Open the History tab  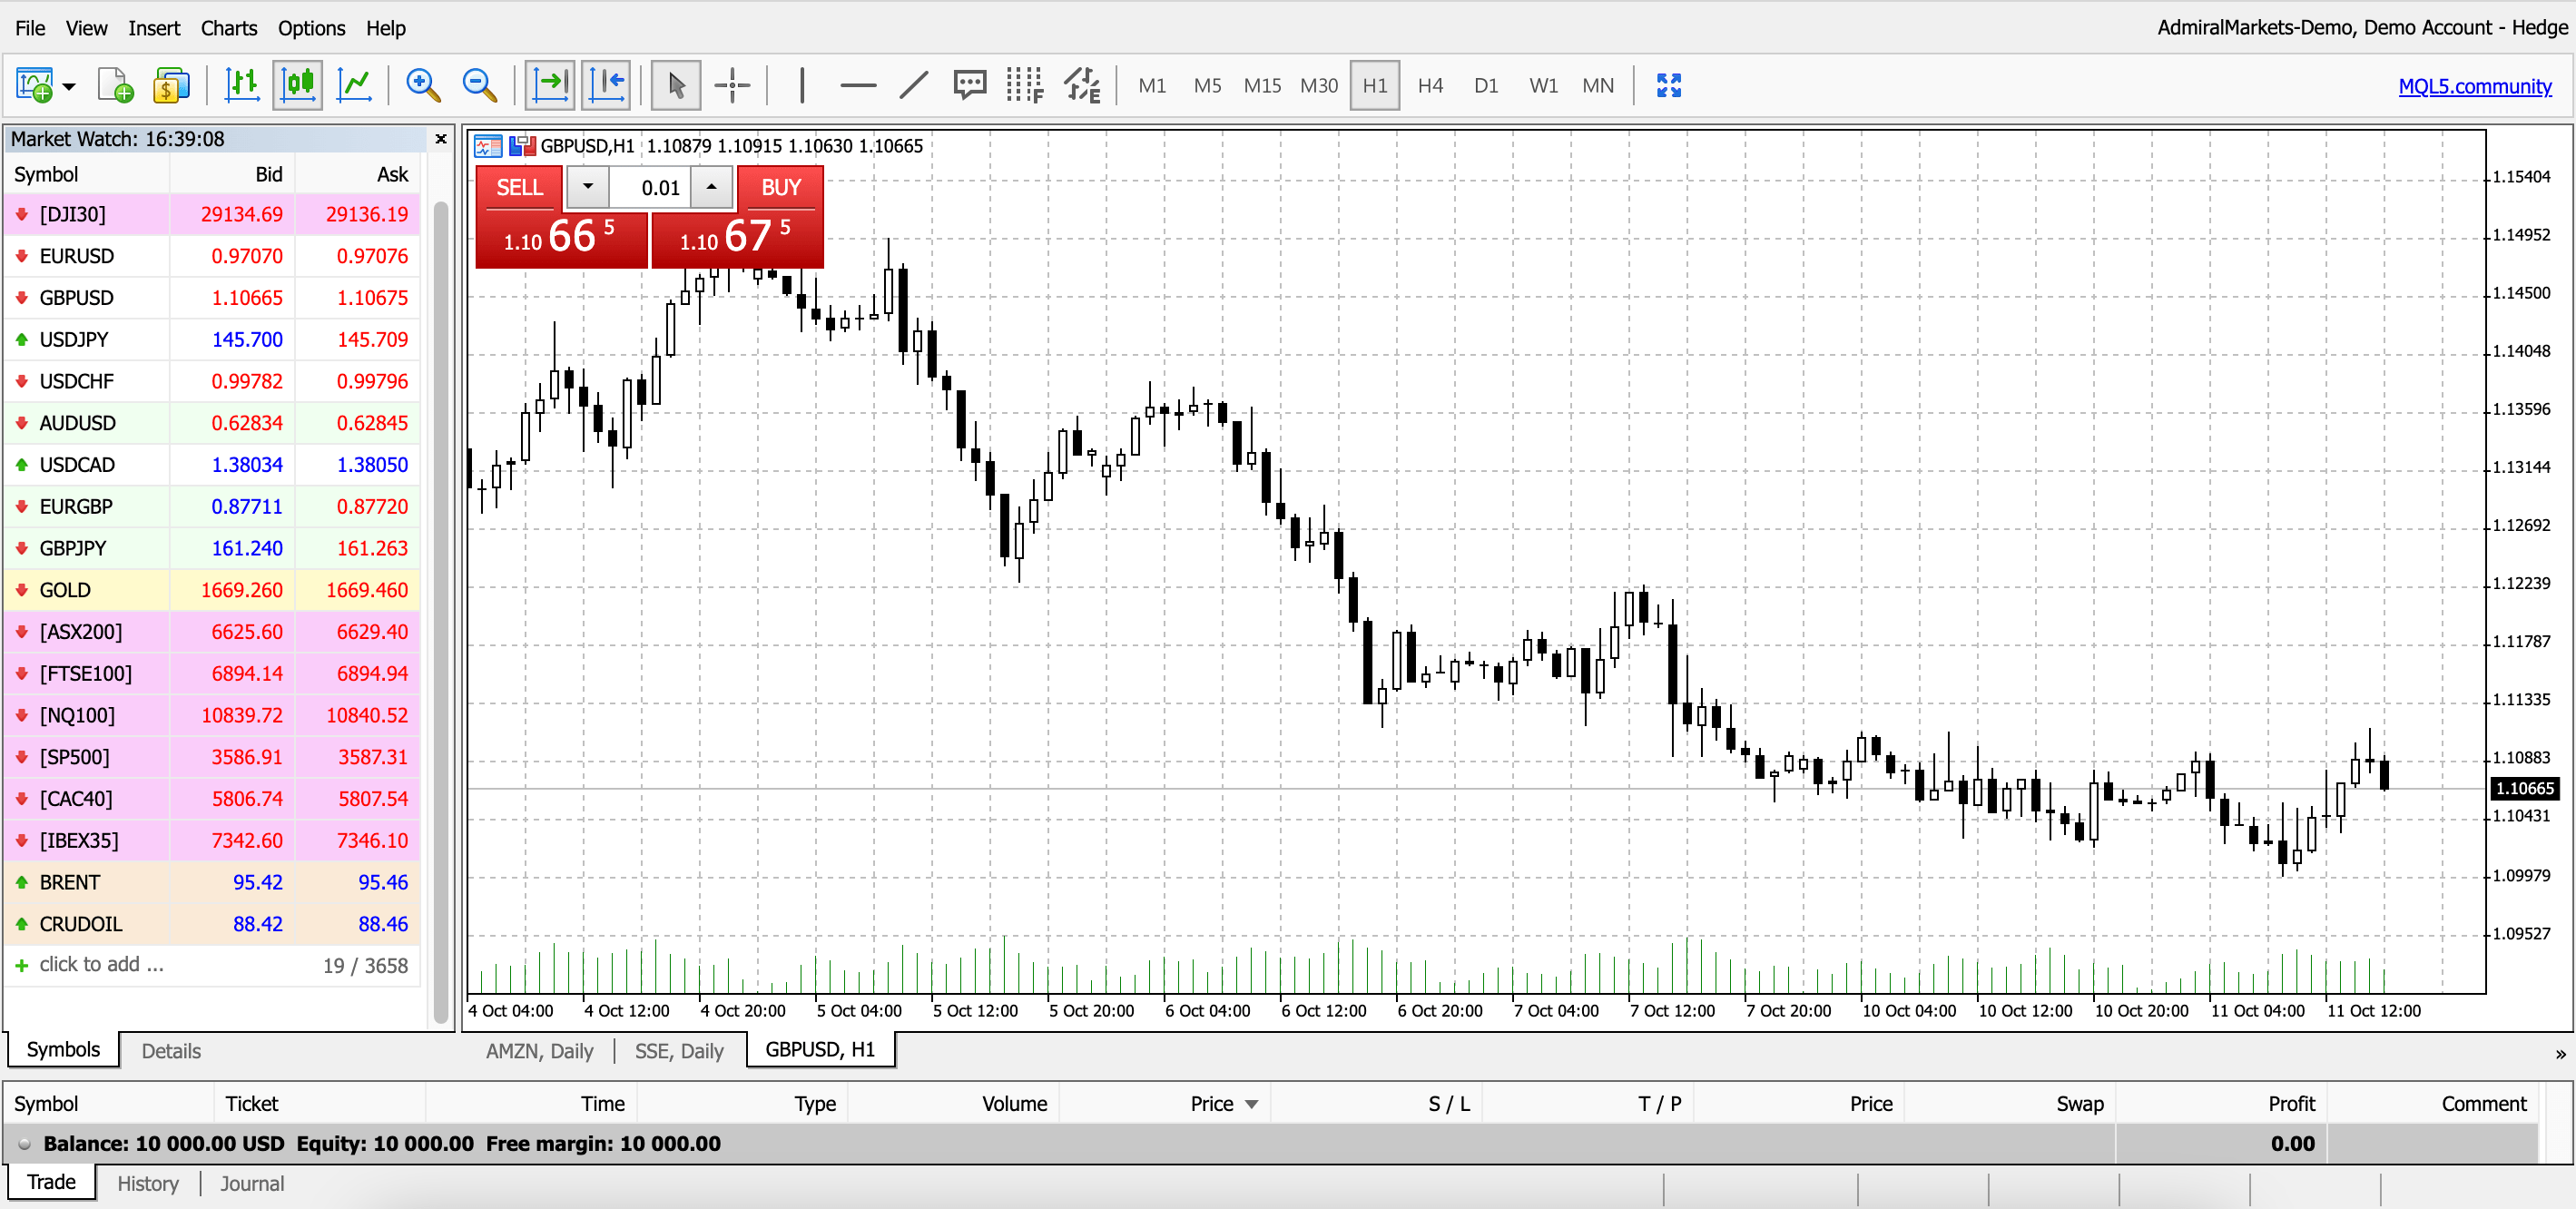pos(148,1184)
